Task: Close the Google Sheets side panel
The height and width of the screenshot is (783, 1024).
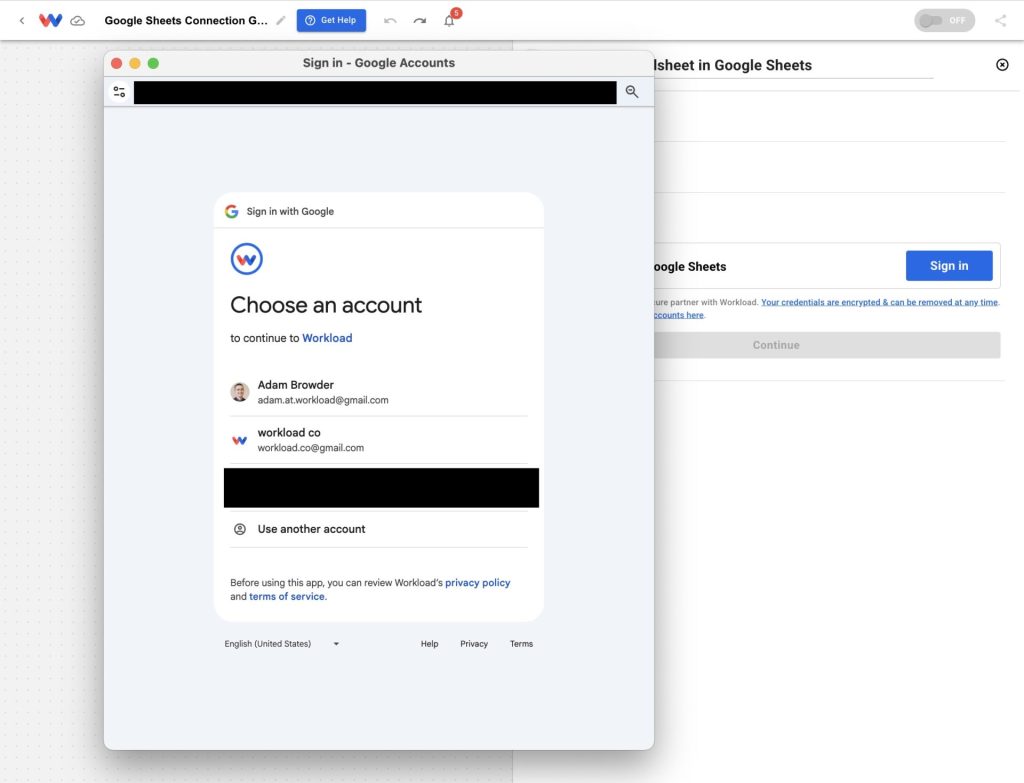Action: (1002, 65)
